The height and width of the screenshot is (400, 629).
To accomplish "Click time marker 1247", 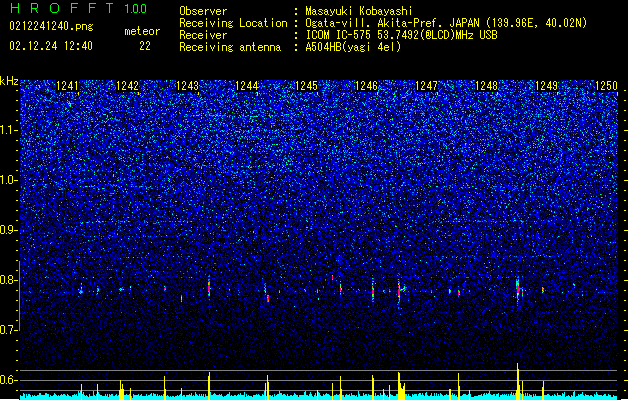I will click(x=426, y=86).
